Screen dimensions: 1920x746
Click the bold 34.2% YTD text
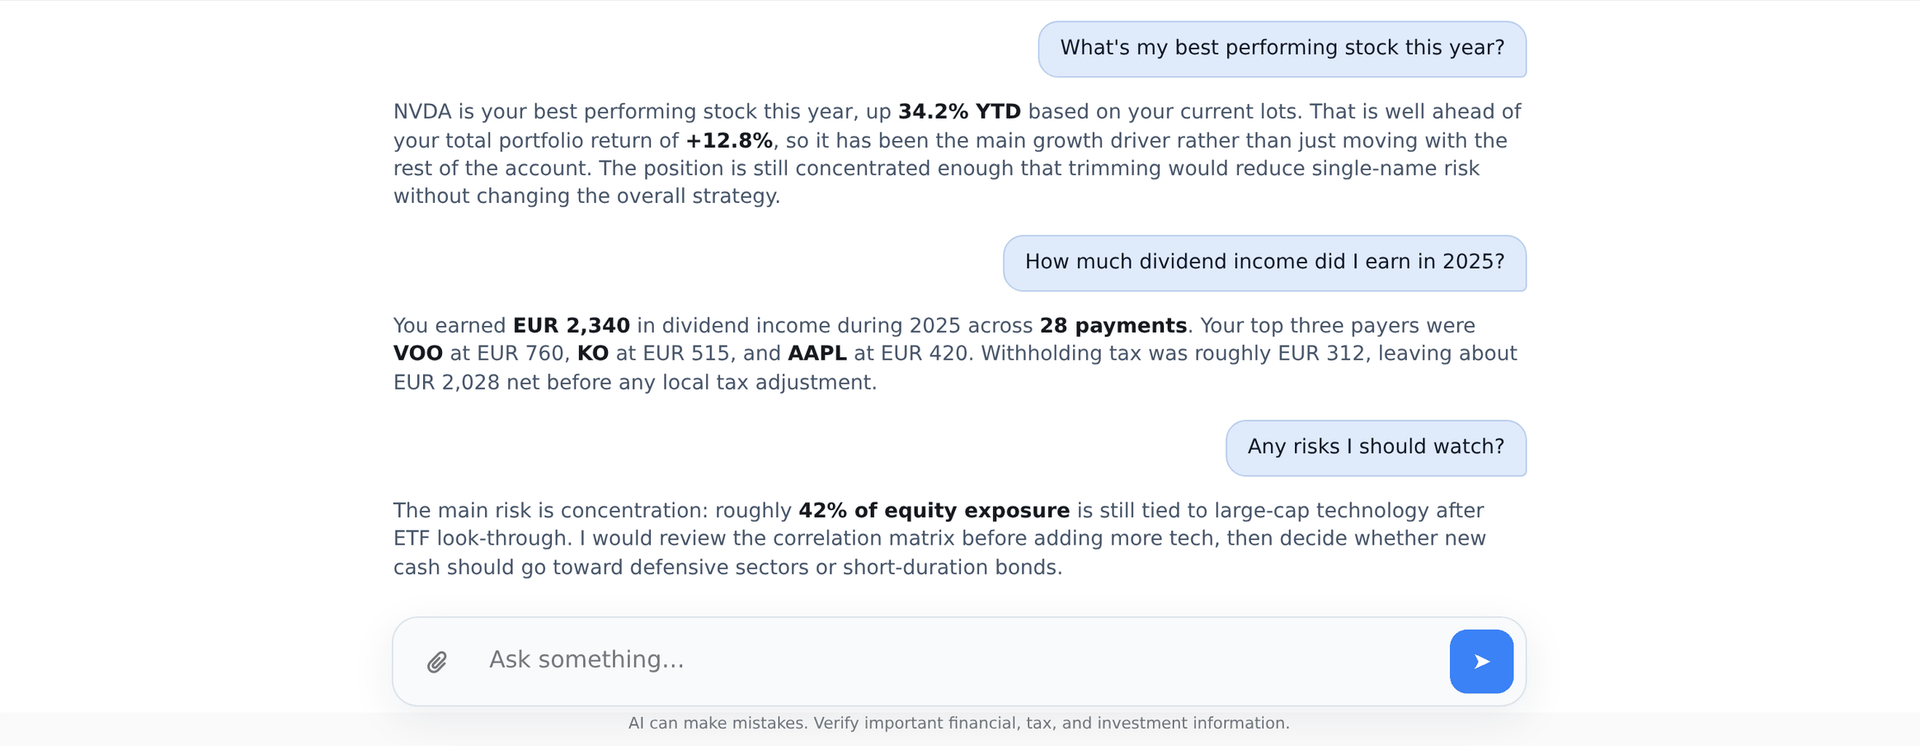(959, 112)
